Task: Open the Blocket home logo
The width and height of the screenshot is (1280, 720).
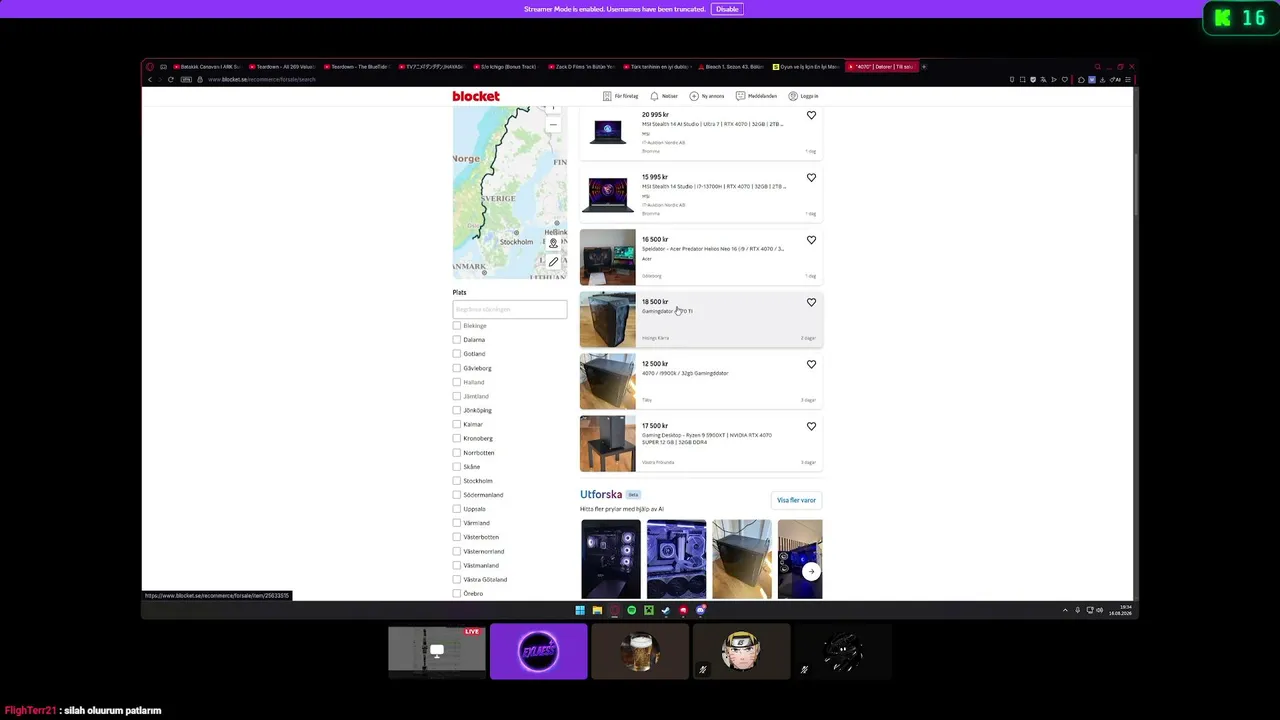Action: [x=476, y=96]
